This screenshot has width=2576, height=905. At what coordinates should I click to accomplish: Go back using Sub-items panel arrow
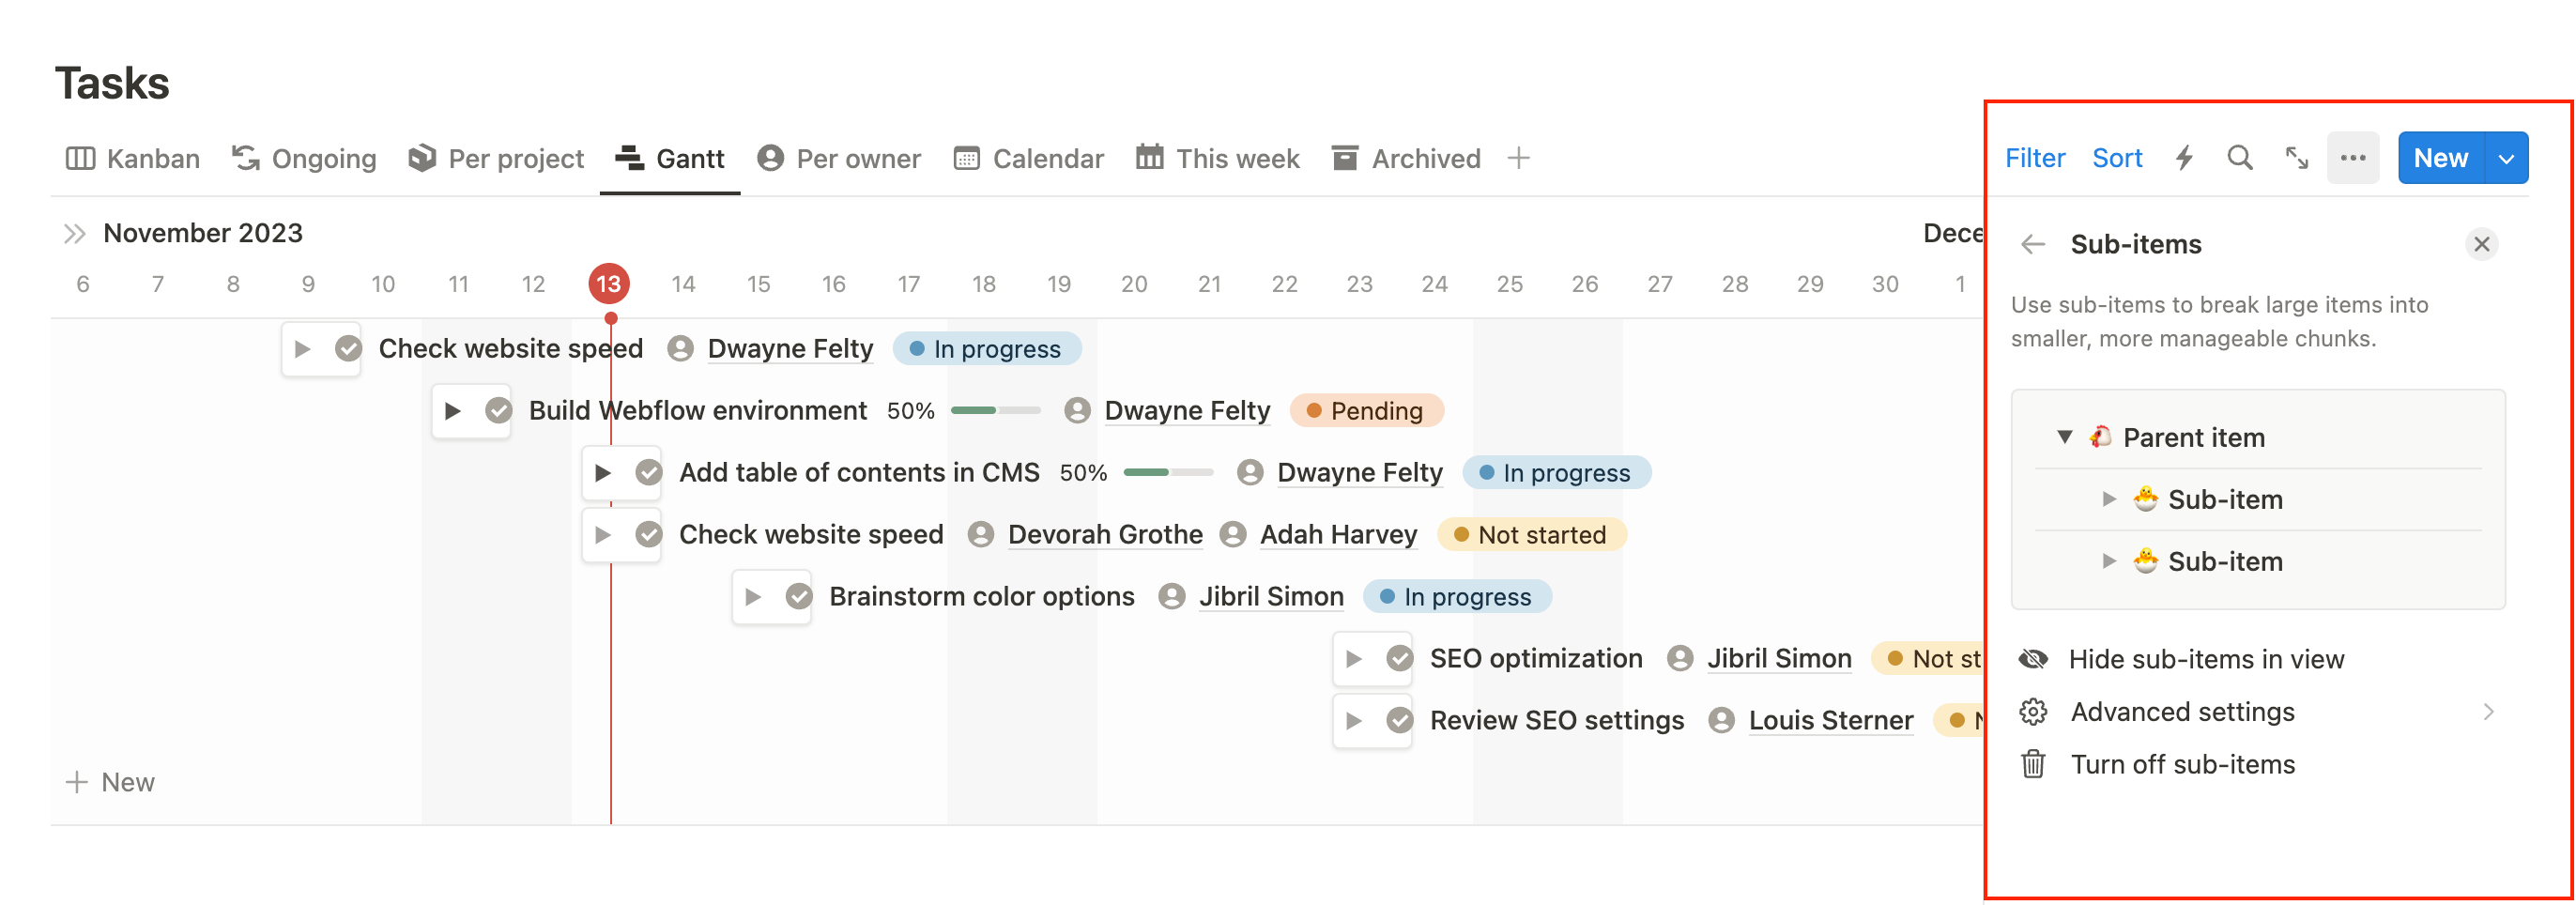pos(2033,245)
